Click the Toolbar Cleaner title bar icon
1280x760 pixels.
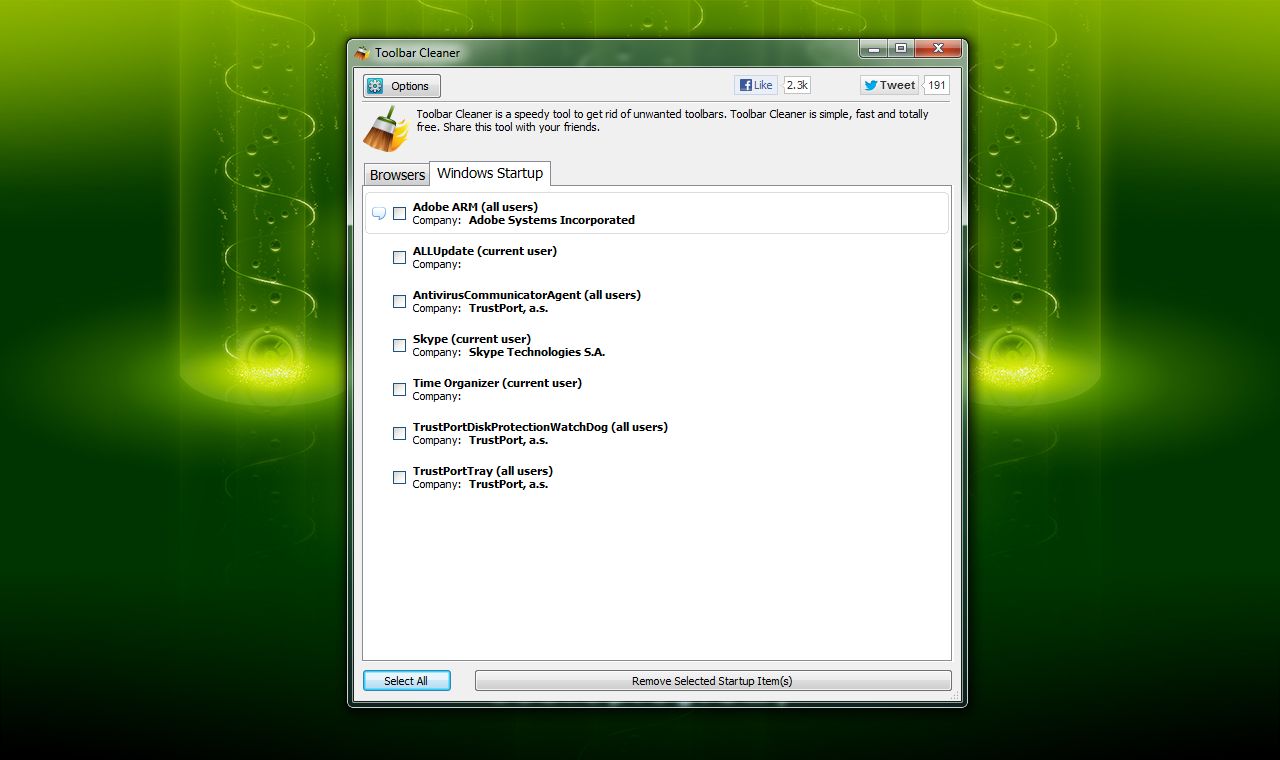pos(362,52)
